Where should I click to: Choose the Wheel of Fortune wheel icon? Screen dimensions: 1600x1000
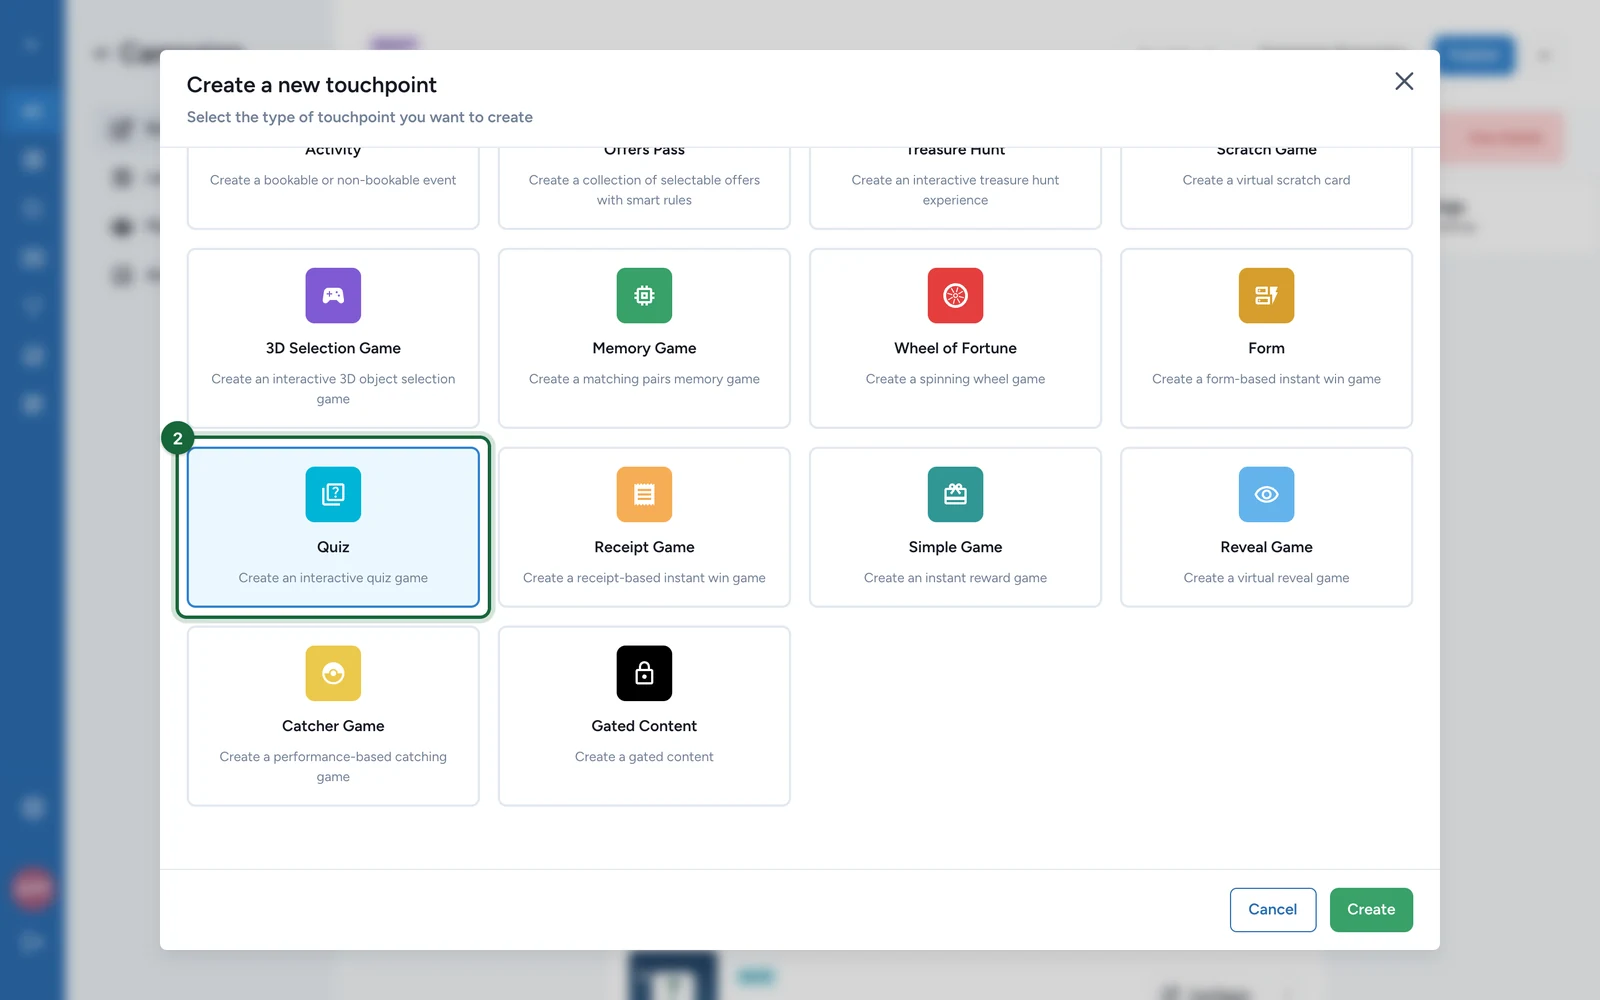(955, 295)
